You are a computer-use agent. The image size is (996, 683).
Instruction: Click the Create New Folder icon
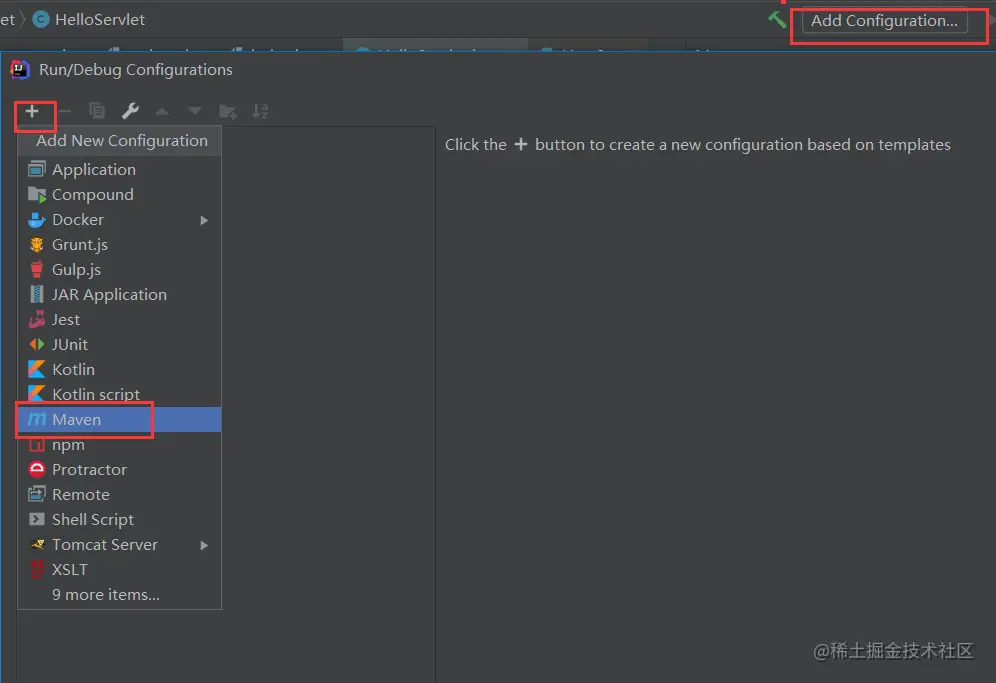(x=227, y=112)
